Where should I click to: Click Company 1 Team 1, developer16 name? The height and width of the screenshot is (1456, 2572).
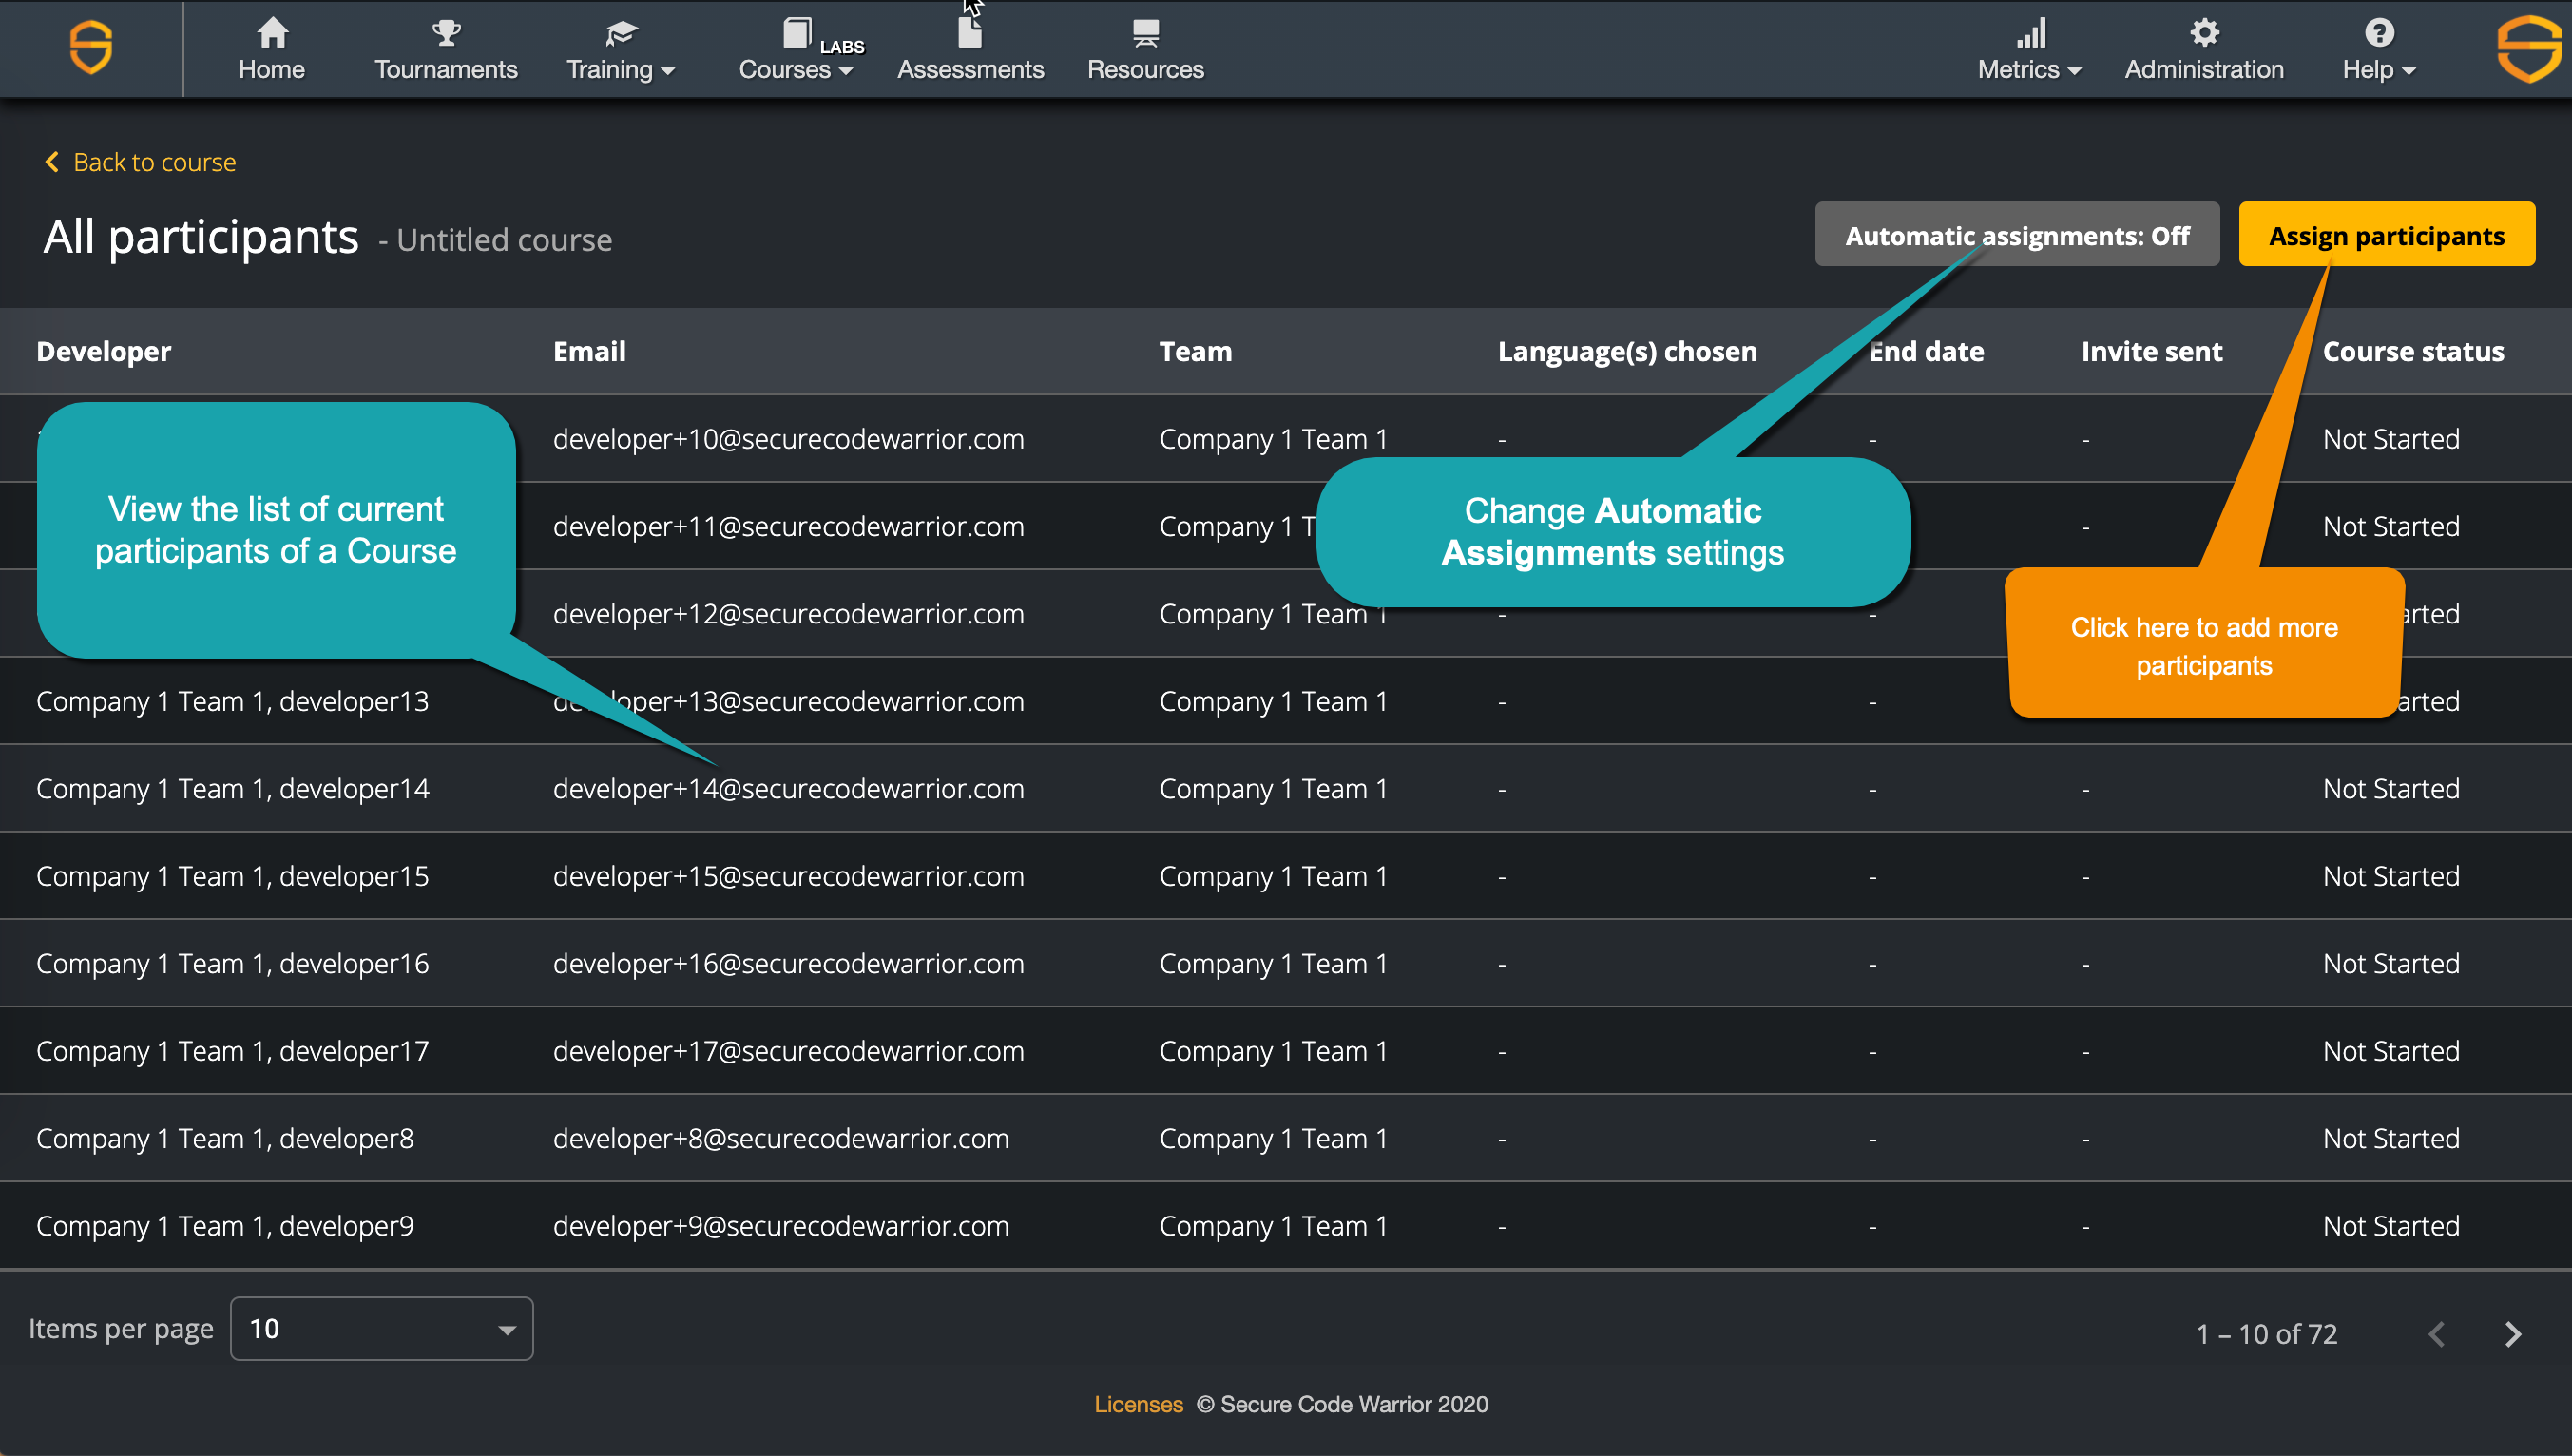tap(232, 963)
